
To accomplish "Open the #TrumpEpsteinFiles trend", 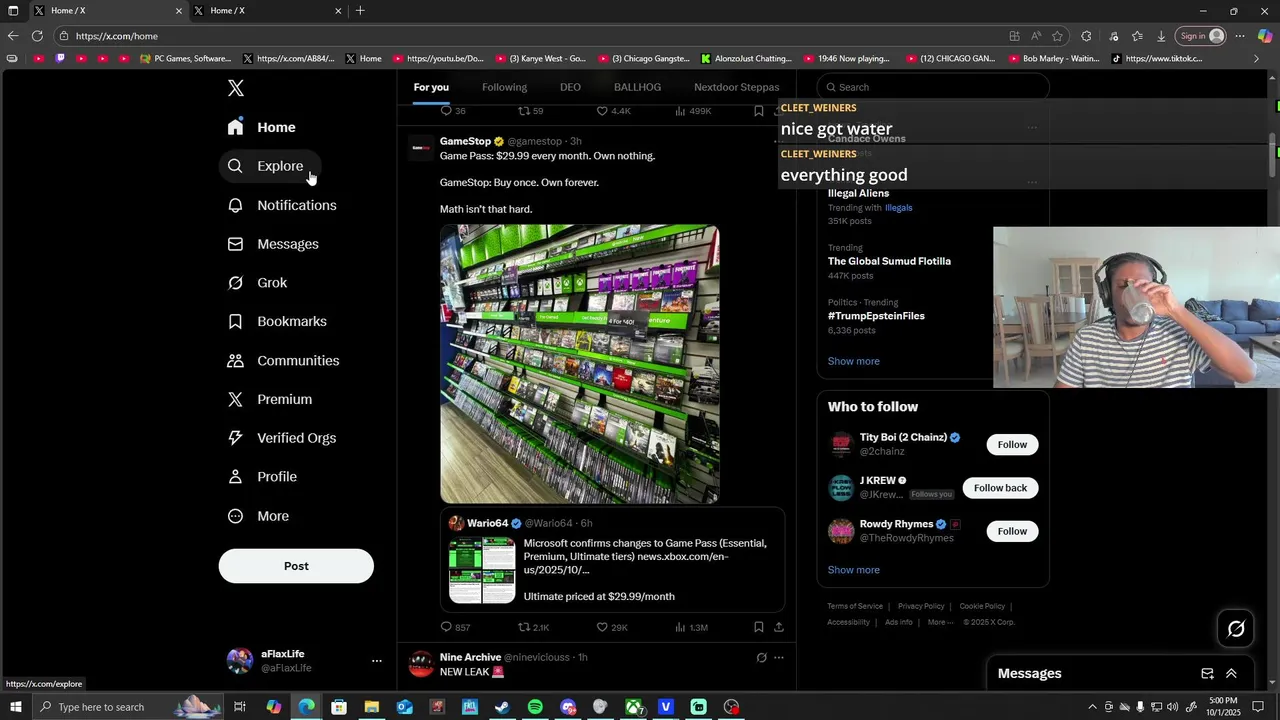I will [876, 316].
